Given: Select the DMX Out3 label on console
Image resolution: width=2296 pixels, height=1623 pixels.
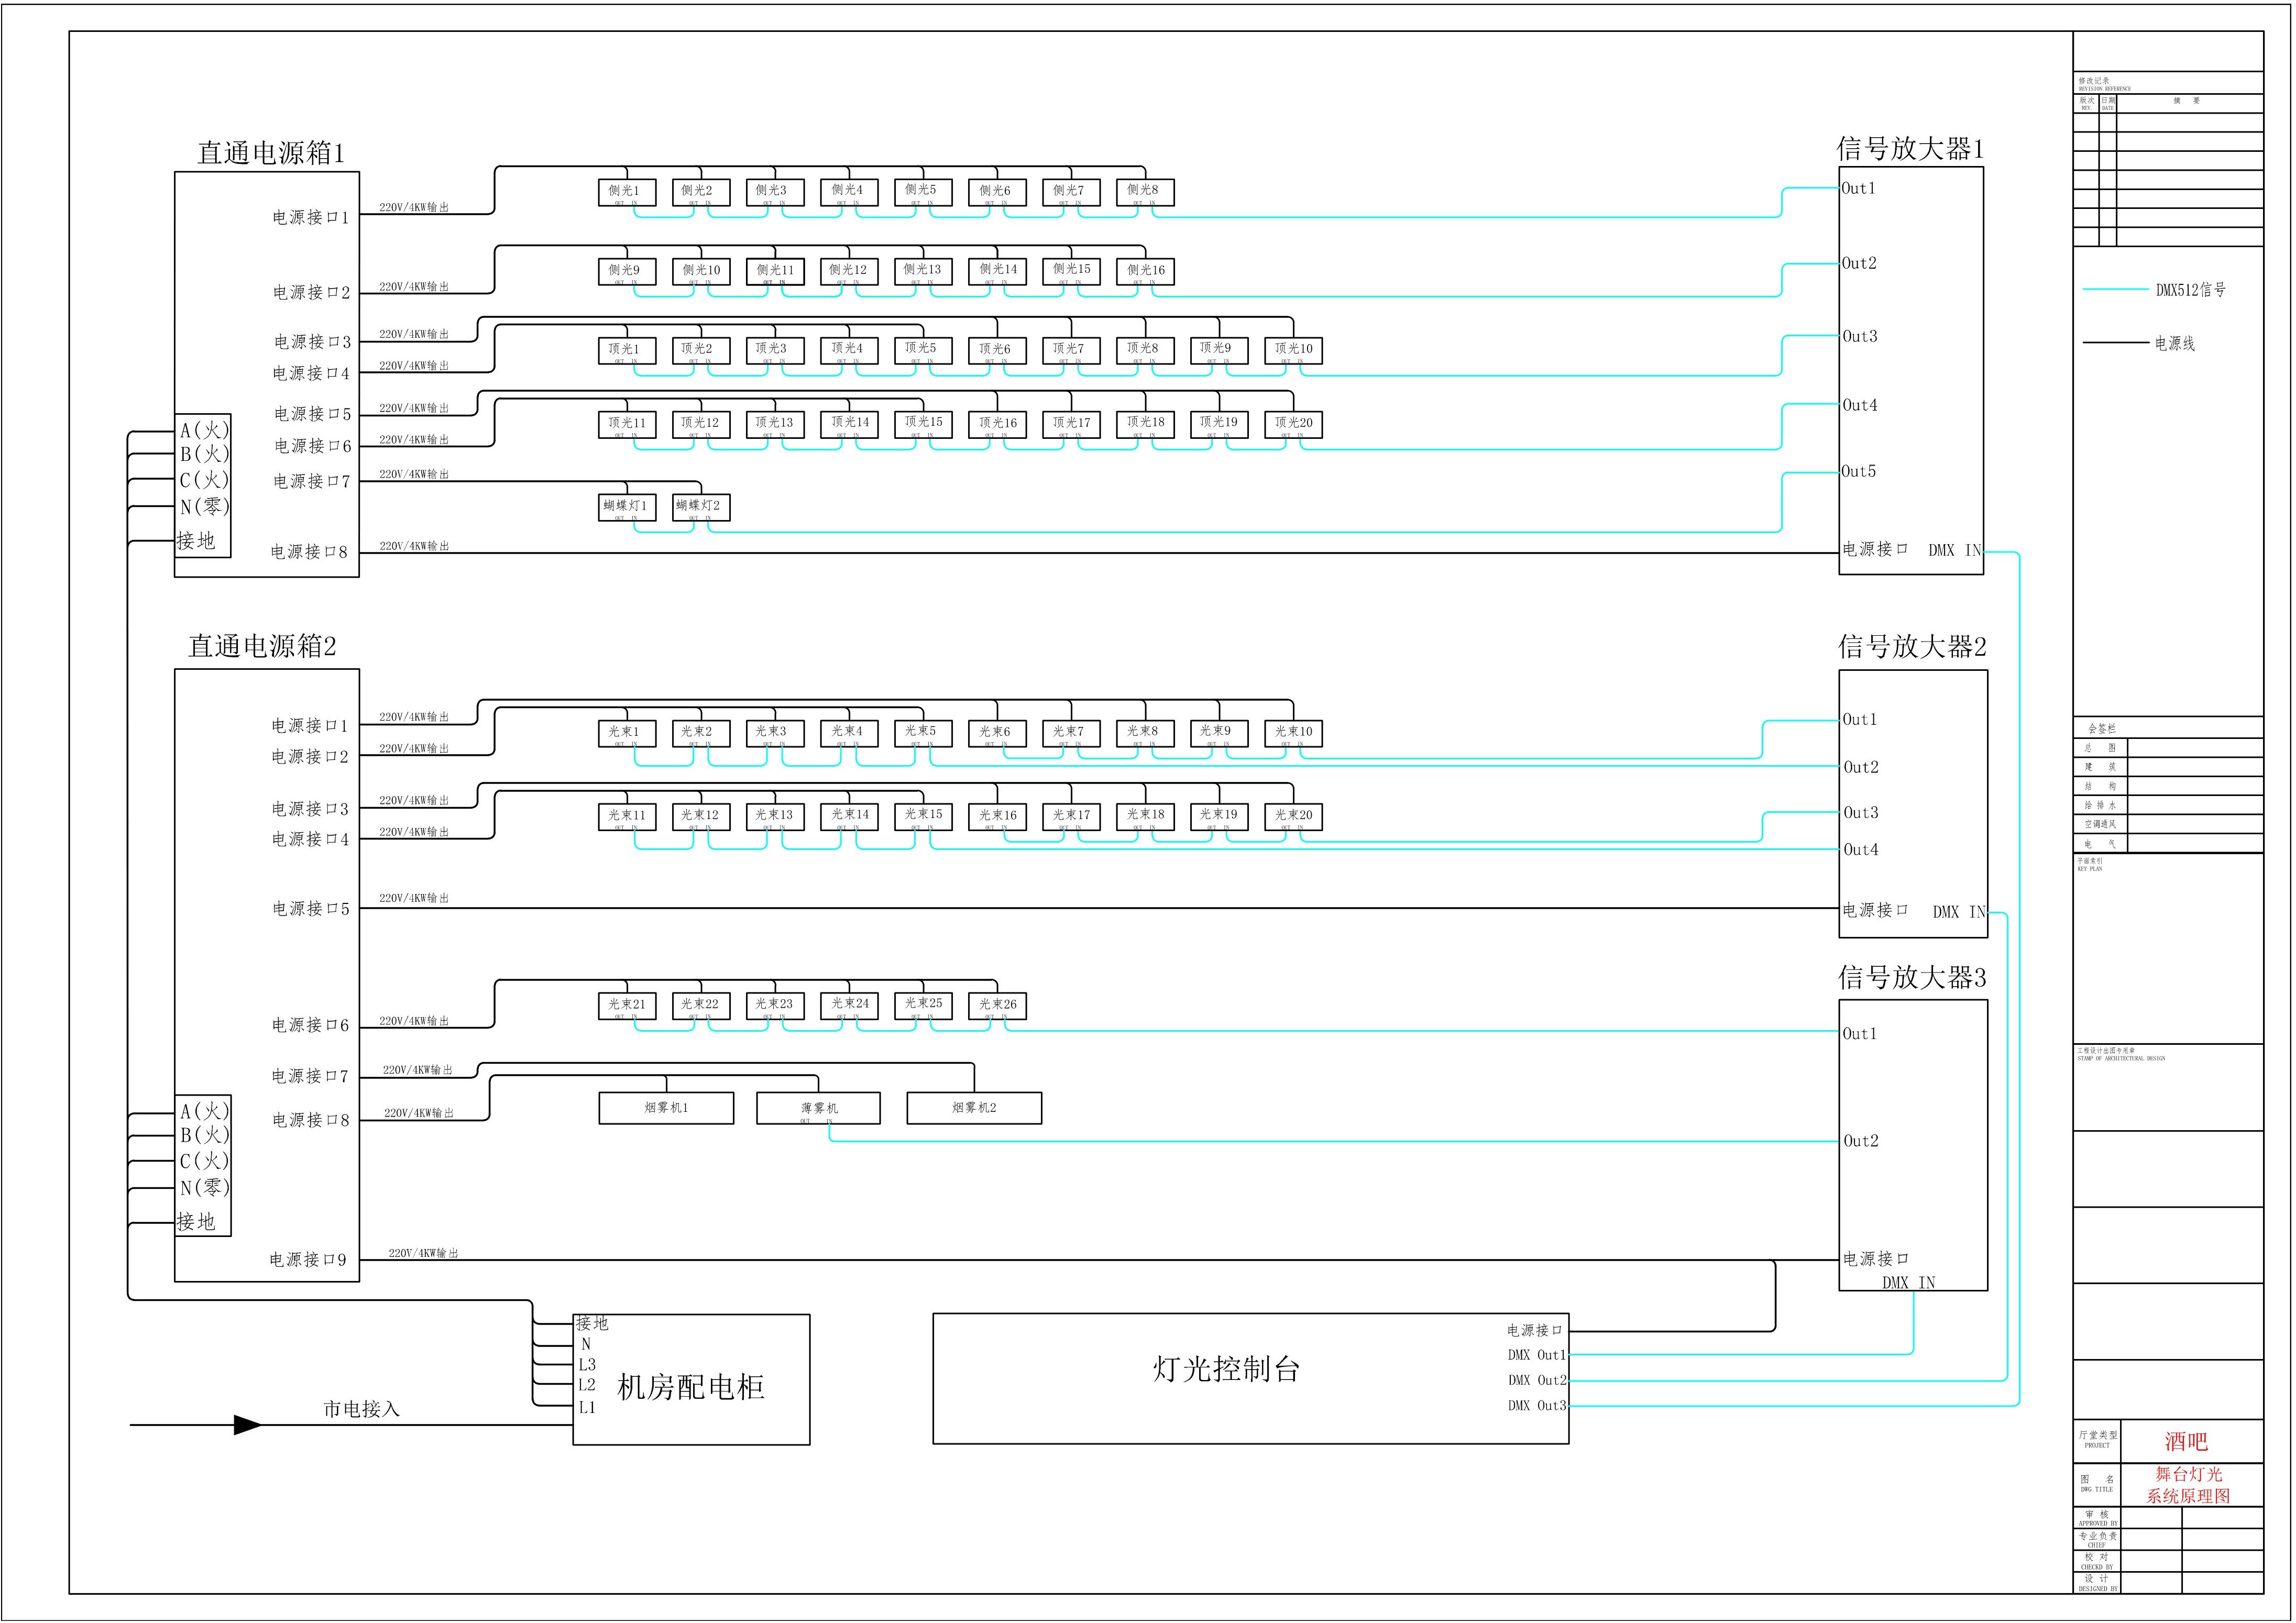Looking at the screenshot, I should (x=1537, y=1405).
